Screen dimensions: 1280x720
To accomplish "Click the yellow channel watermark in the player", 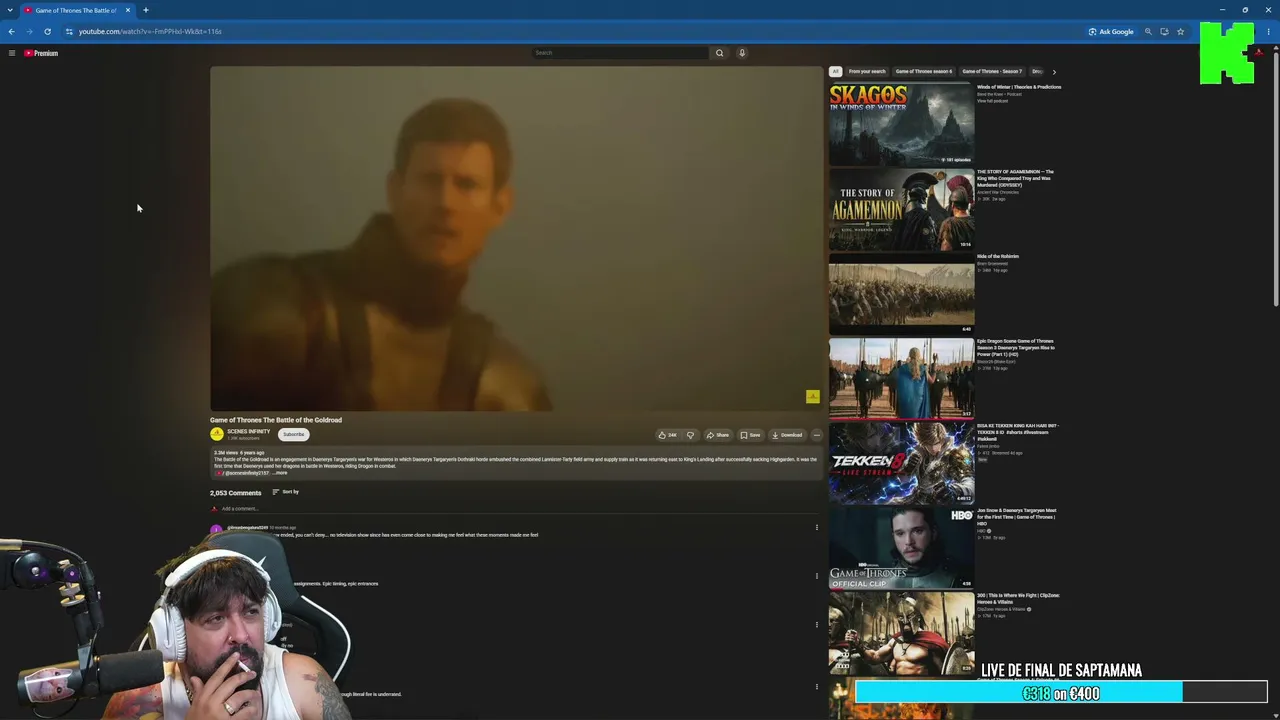I will click(x=813, y=397).
